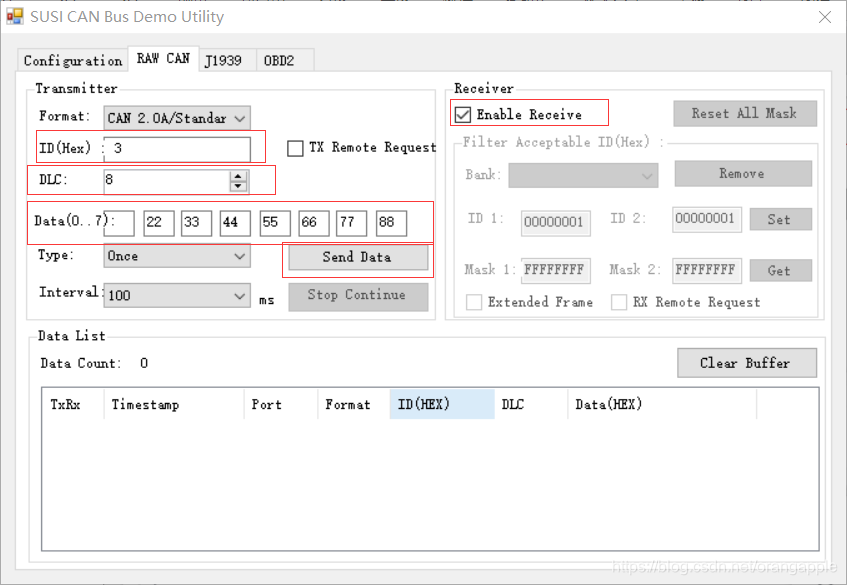Click the Clear Buffer button
Viewport: 847px width, 585px height.
click(747, 363)
